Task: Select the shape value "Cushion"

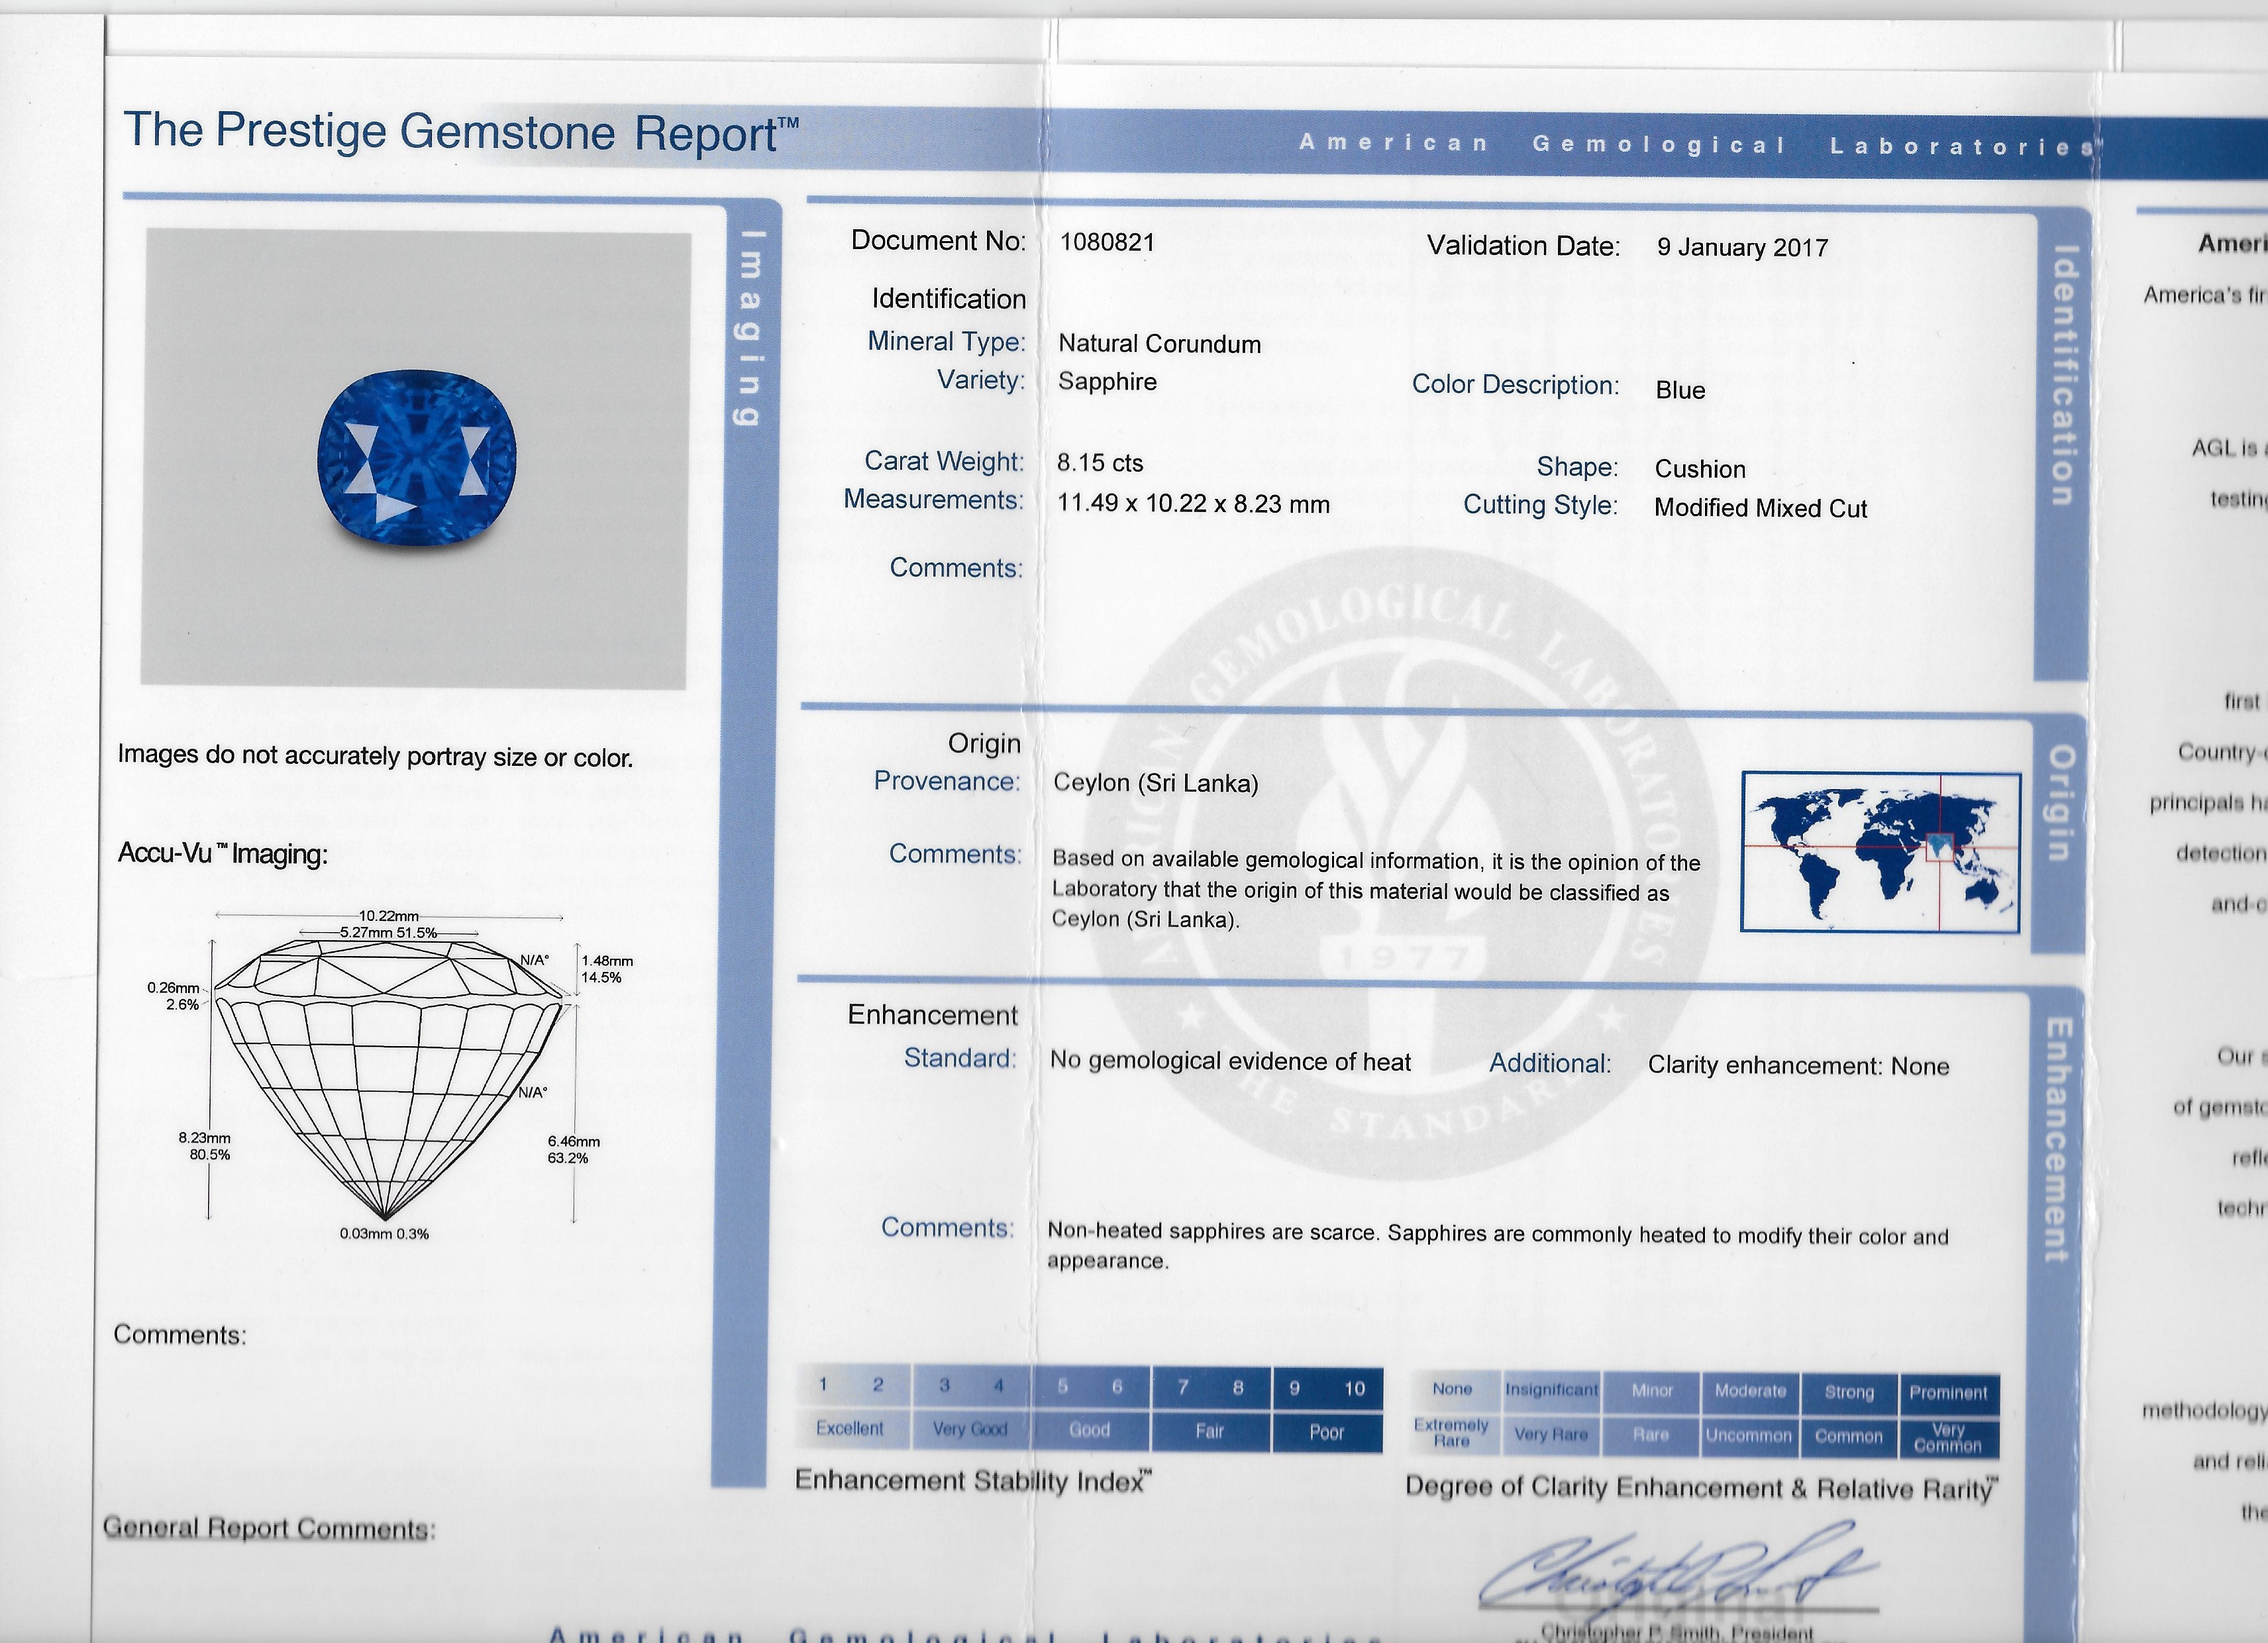Action: (x=1700, y=469)
